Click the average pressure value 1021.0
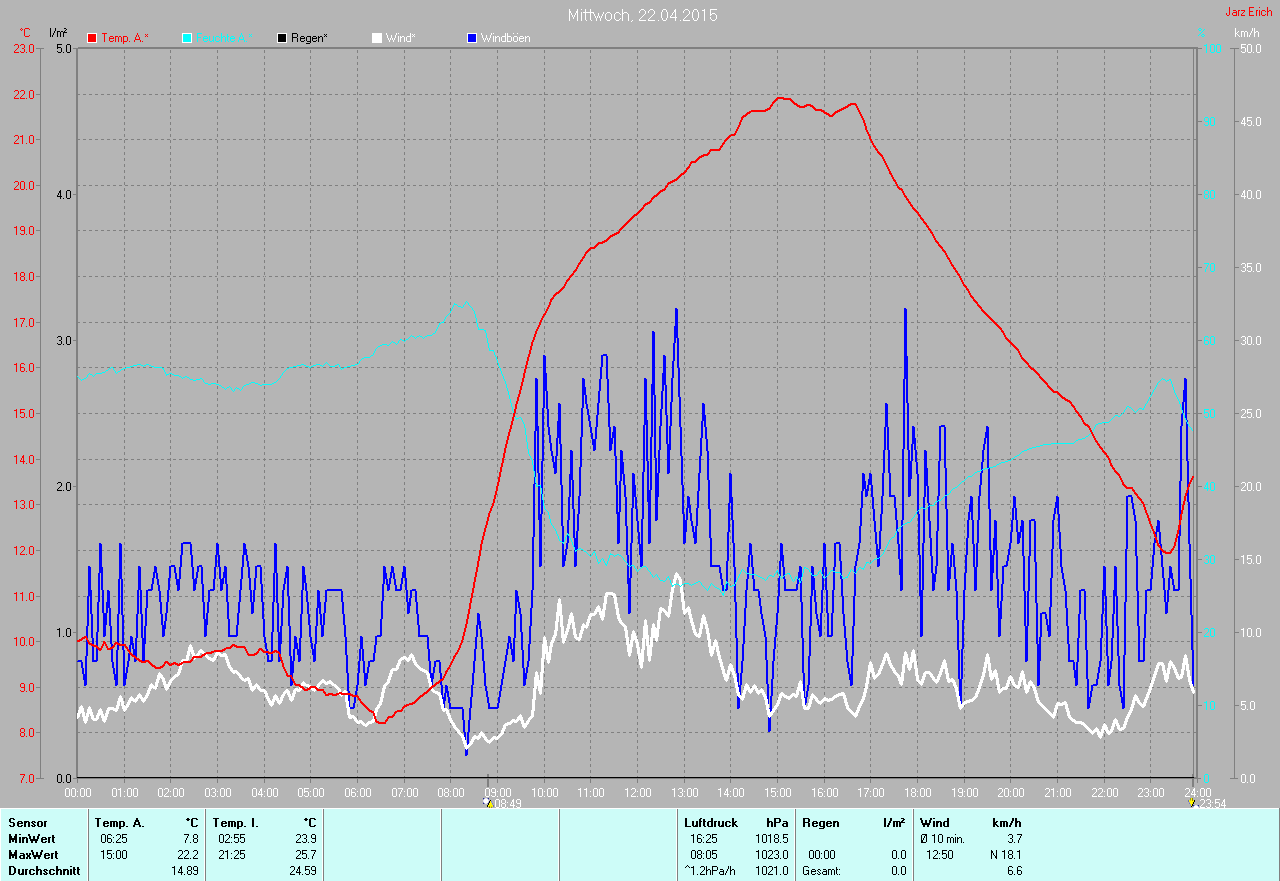This screenshot has height=881, width=1280. point(772,871)
